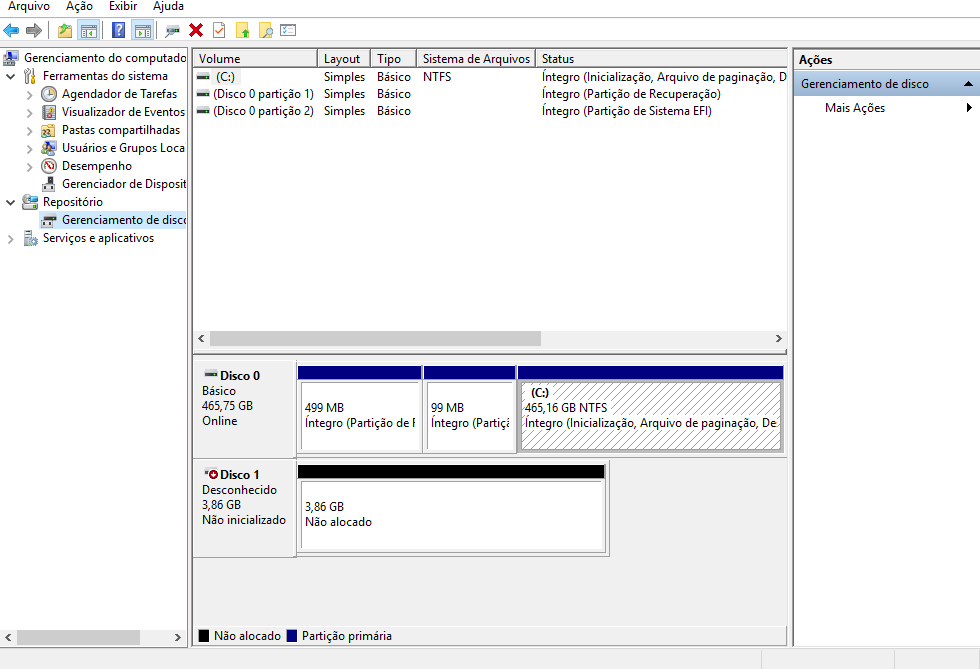This screenshot has width=980, height=669.
Task: Click the volume list scrollbar right arrow
Action: coord(778,338)
